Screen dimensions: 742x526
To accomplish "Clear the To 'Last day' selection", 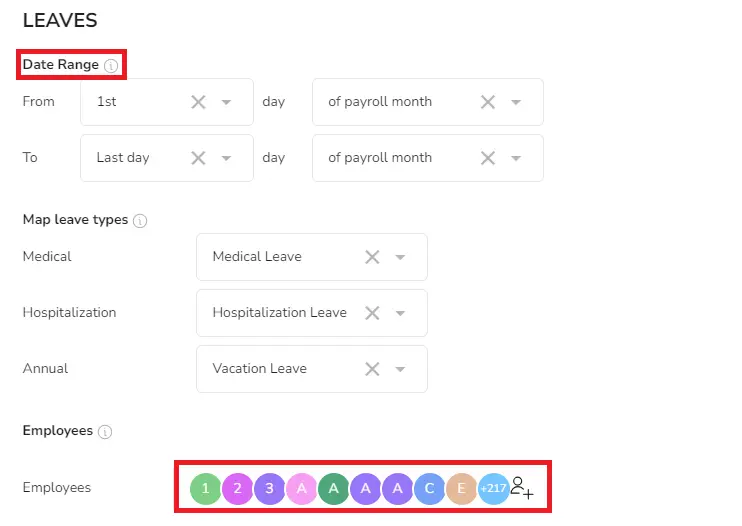I will [198, 158].
